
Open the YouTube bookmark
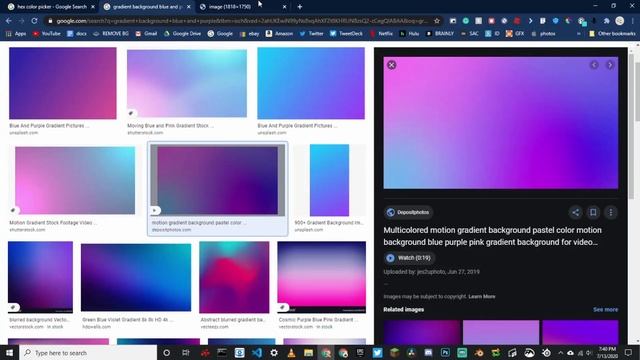[x=47, y=33]
